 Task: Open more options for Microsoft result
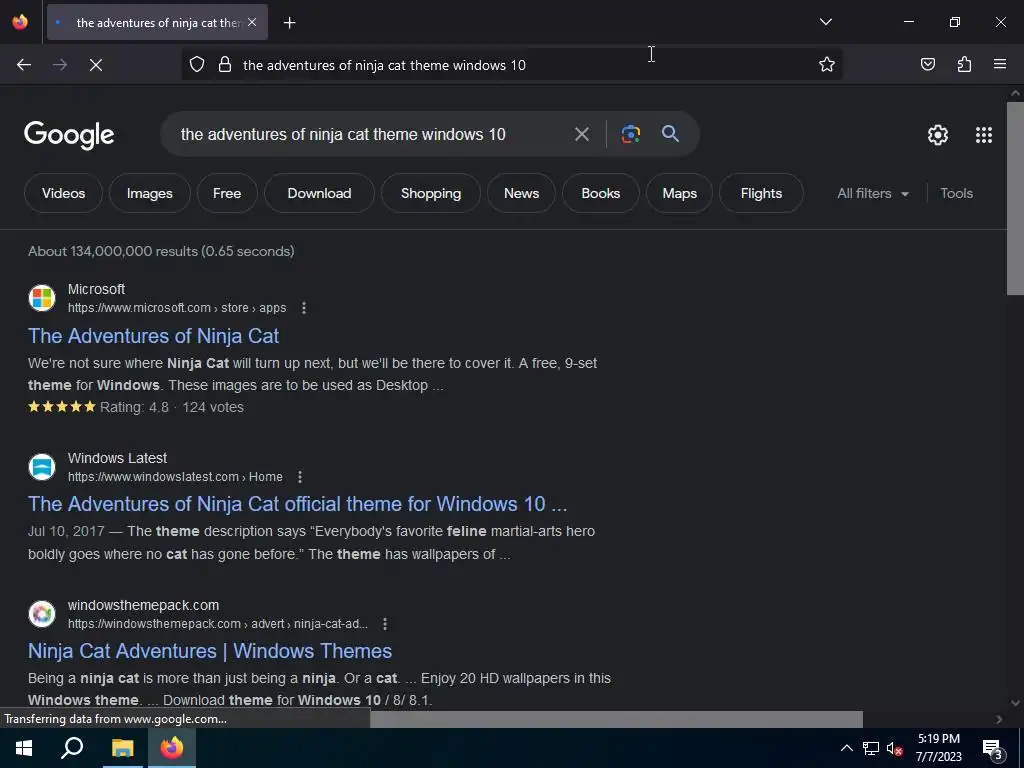coord(304,308)
